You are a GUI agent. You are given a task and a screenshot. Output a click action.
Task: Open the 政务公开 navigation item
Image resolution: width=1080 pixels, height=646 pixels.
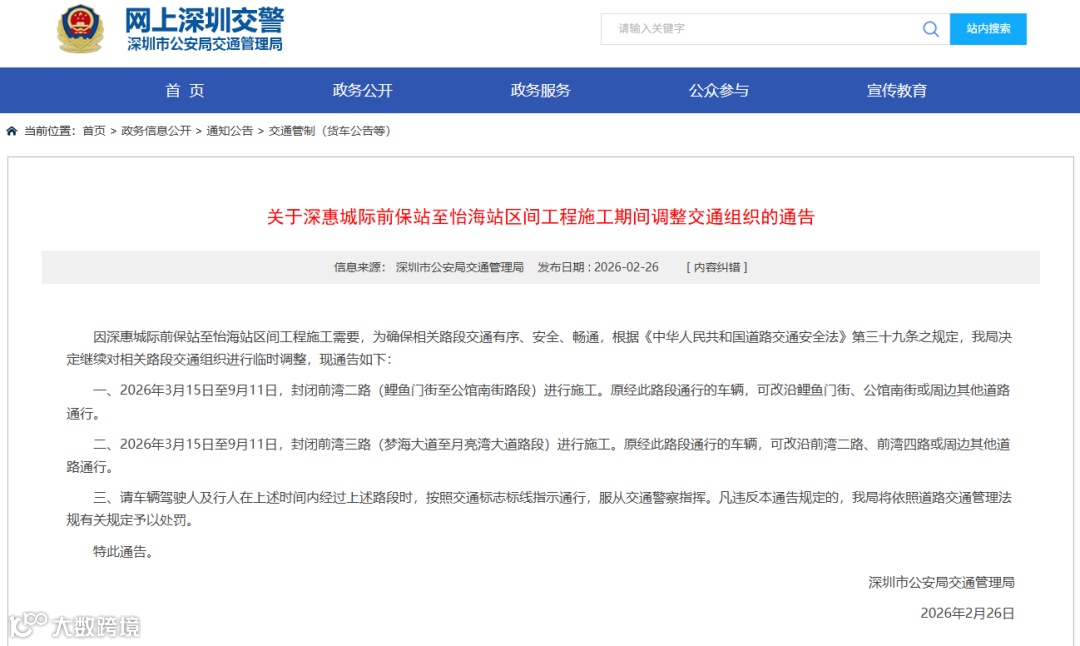point(362,90)
